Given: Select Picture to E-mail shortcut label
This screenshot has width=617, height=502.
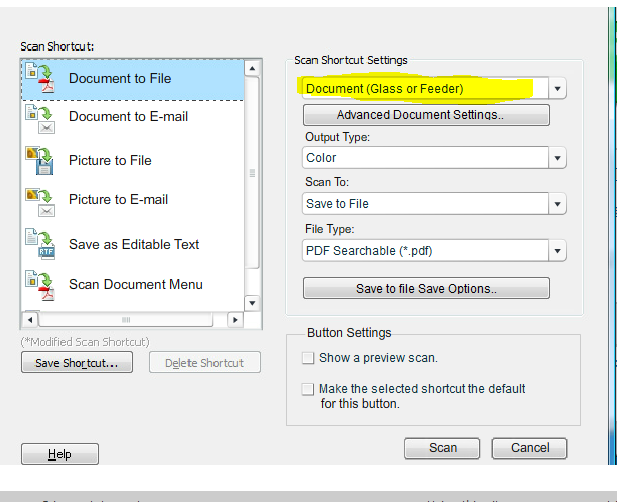Looking at the screenshot, I should coord(118,200).
